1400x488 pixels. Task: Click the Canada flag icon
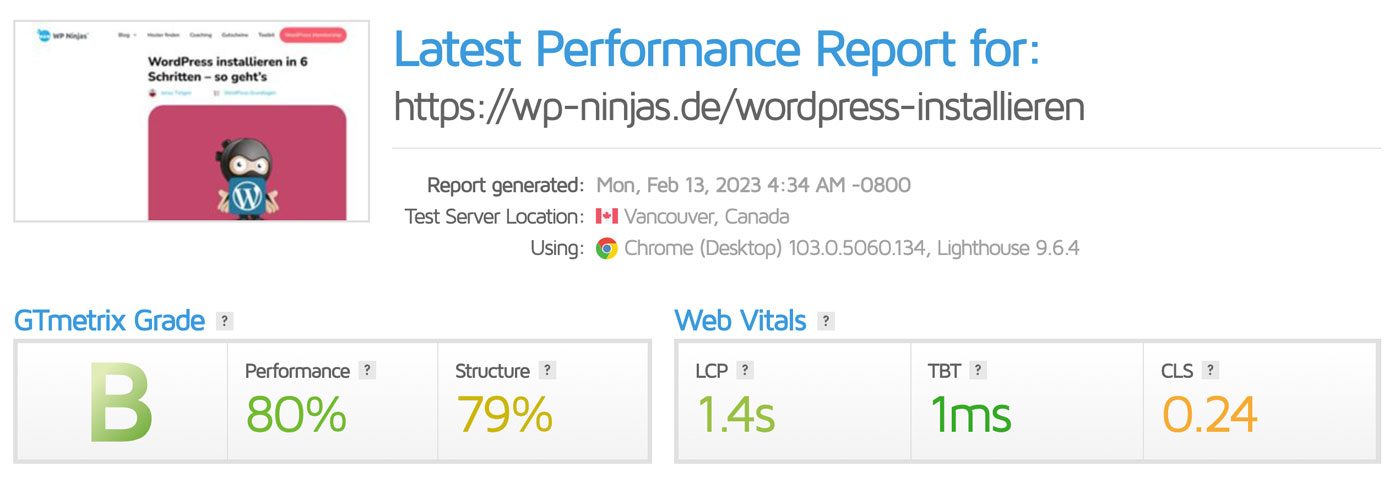click(606, 216)
